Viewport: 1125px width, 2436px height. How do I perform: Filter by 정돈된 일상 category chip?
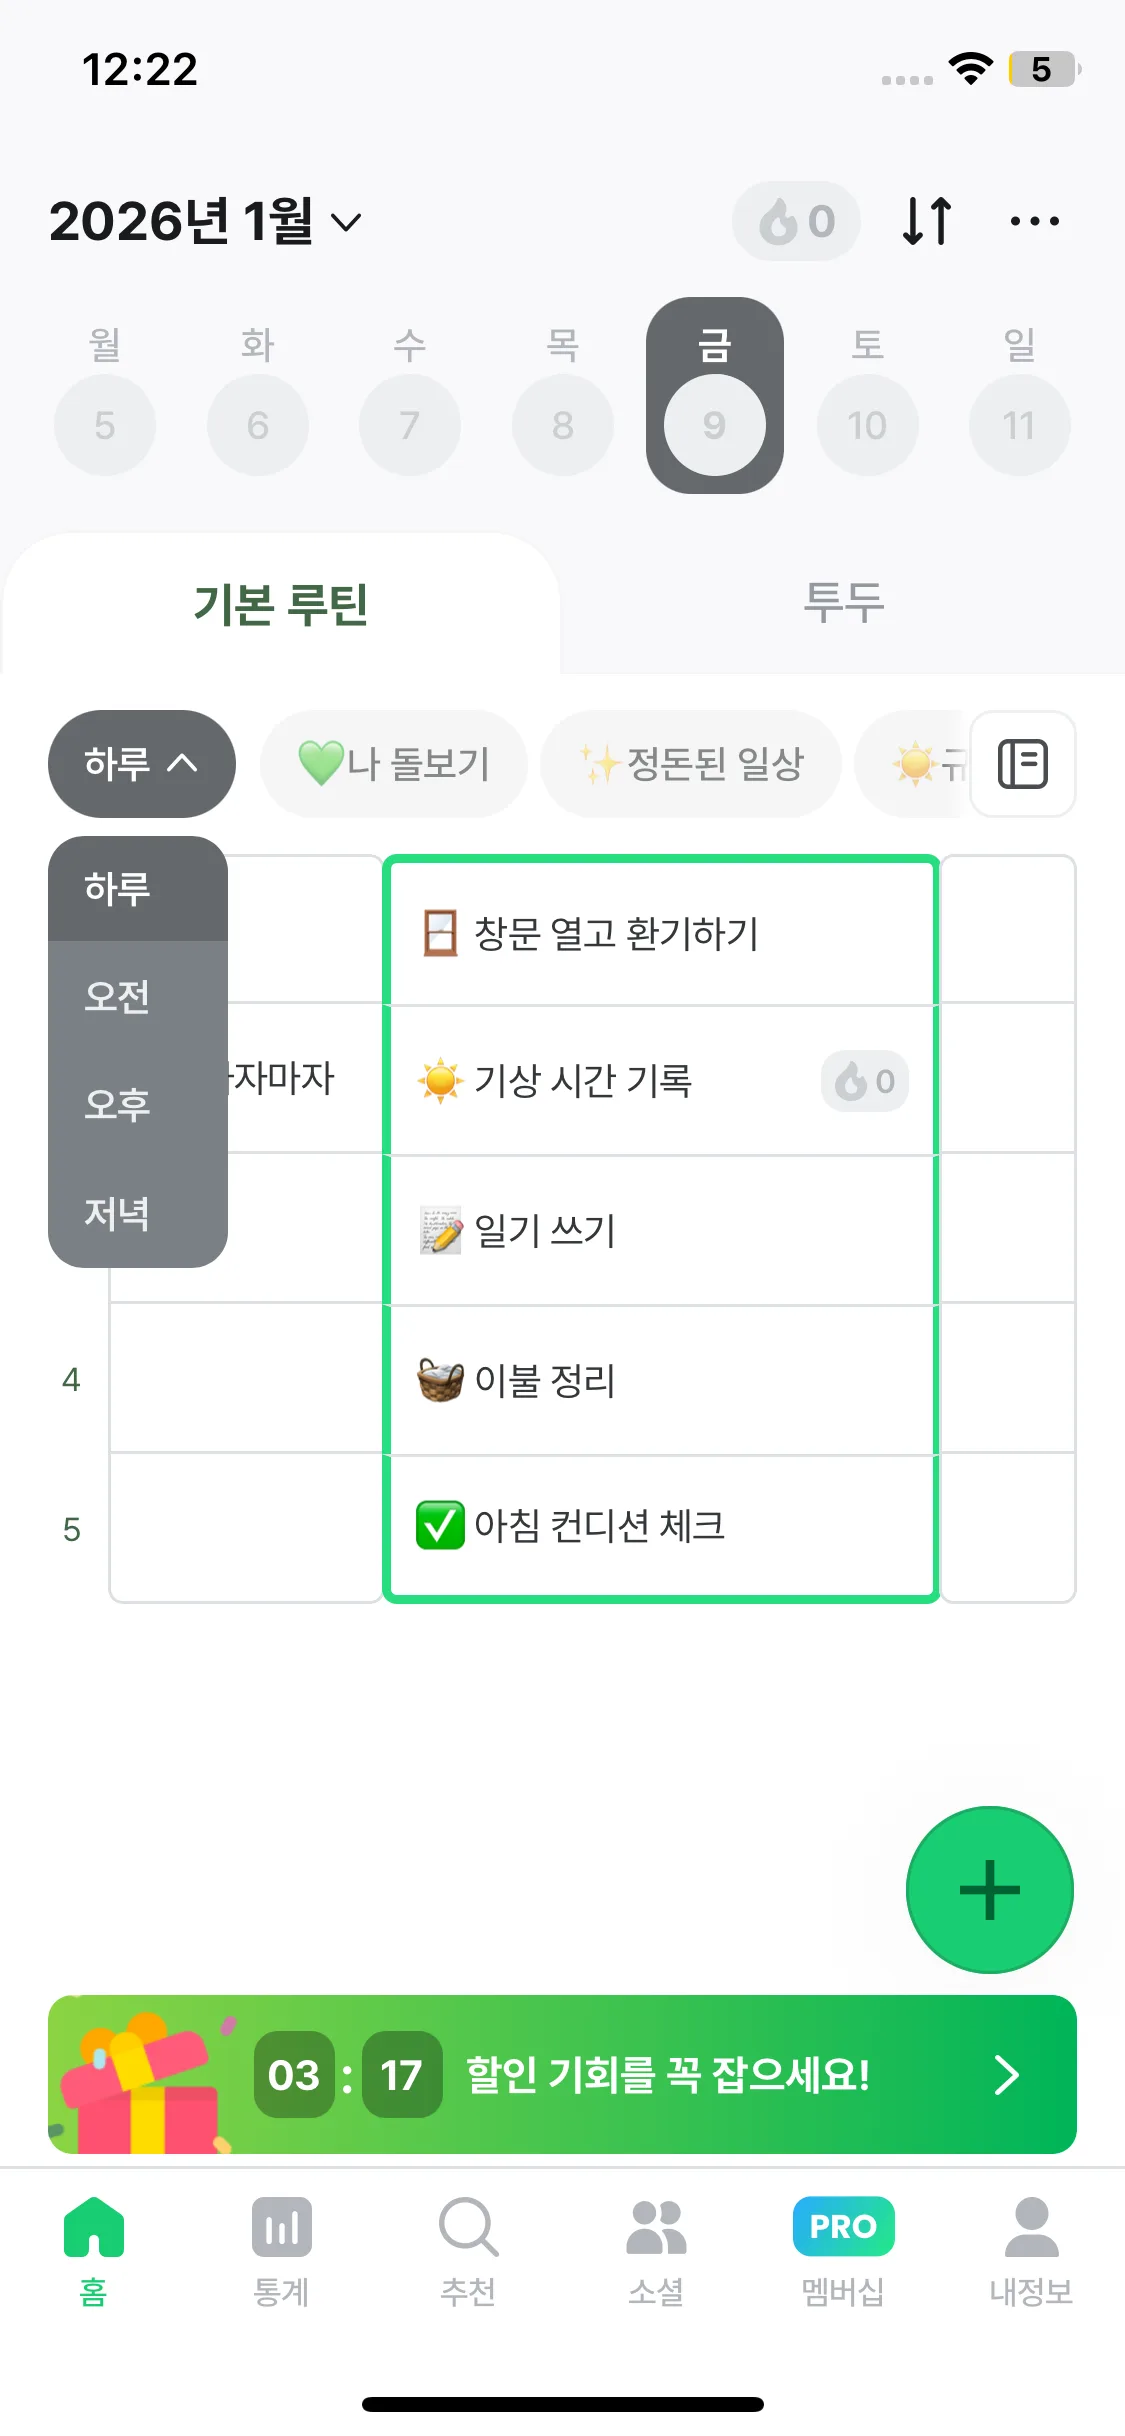point(691,764)
